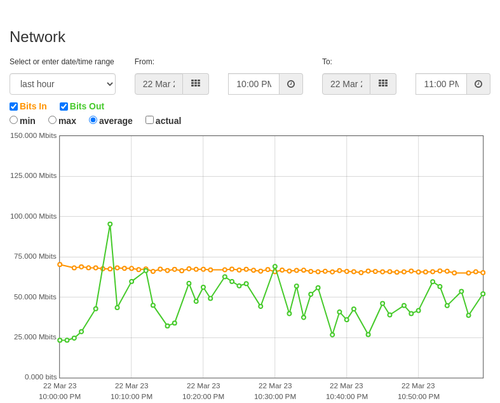This screenshot has width=500, height=403.
Task: Click the '100.000 Mbits' y-axis label
Action: [x=33, y=216]
